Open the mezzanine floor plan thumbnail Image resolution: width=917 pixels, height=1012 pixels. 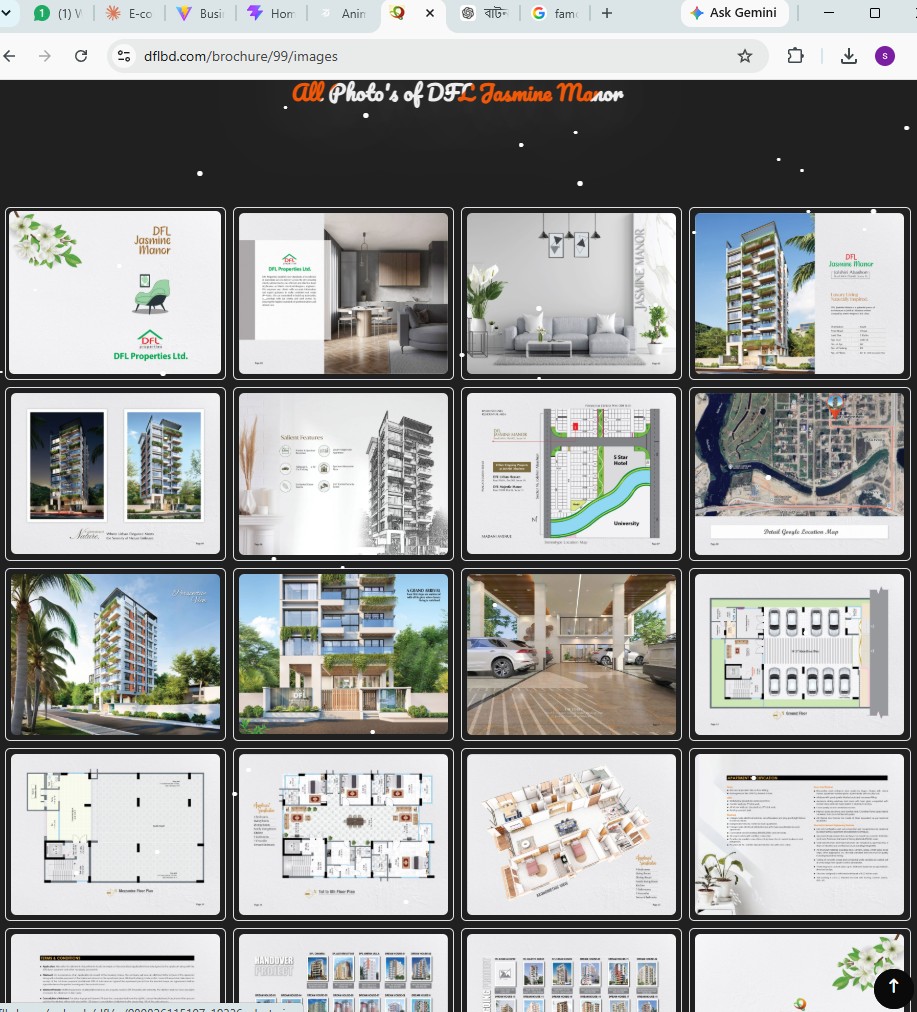tap(116, 835)
